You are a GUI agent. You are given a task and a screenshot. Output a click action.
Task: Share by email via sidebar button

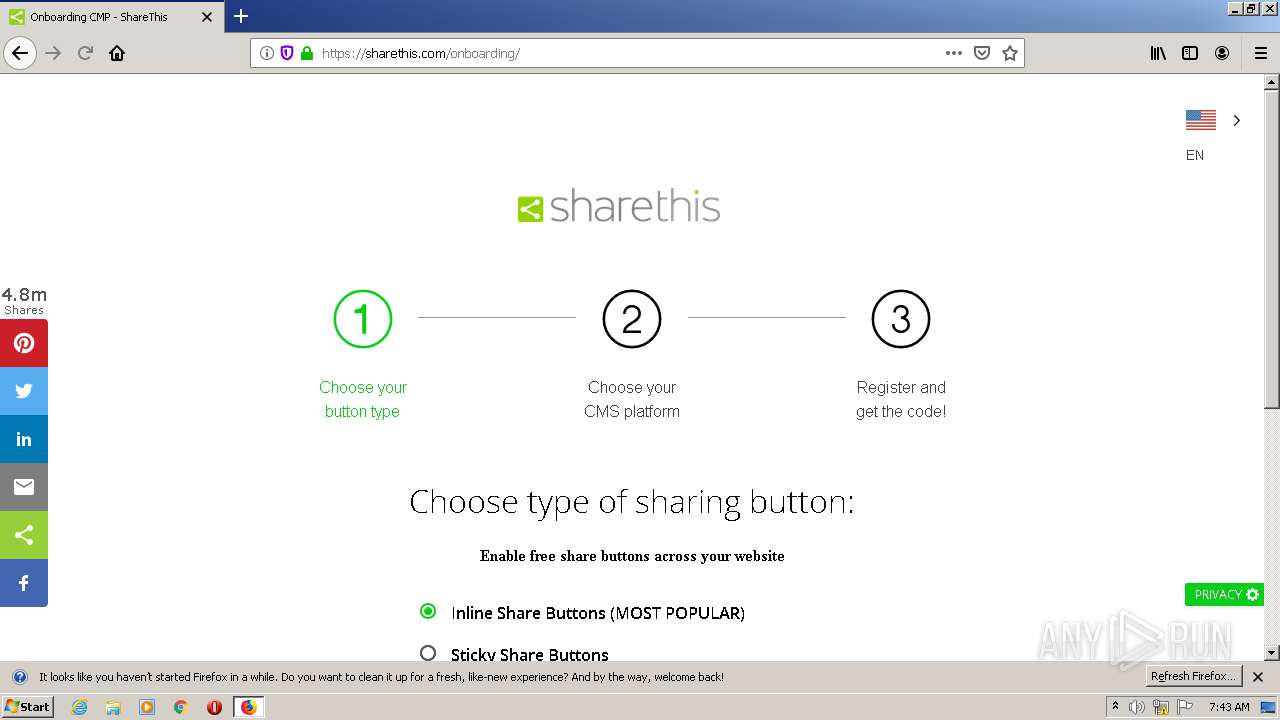(24, 487)
